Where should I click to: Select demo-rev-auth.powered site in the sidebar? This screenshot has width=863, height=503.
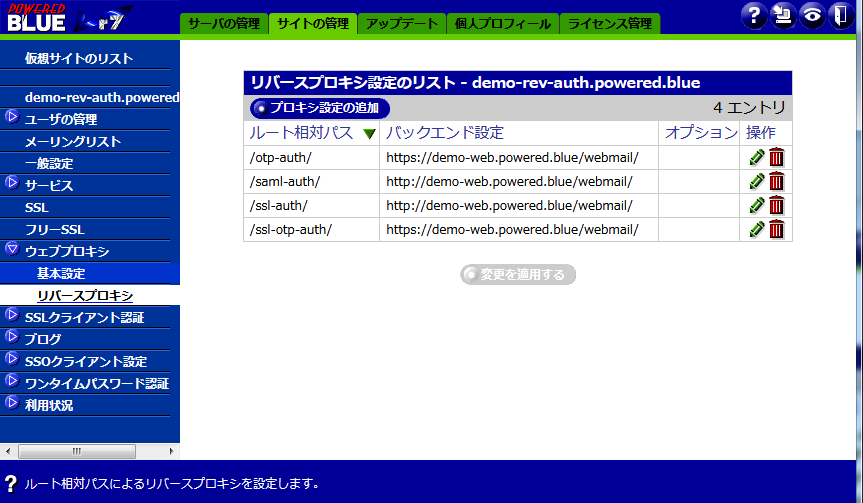(102, 97)
